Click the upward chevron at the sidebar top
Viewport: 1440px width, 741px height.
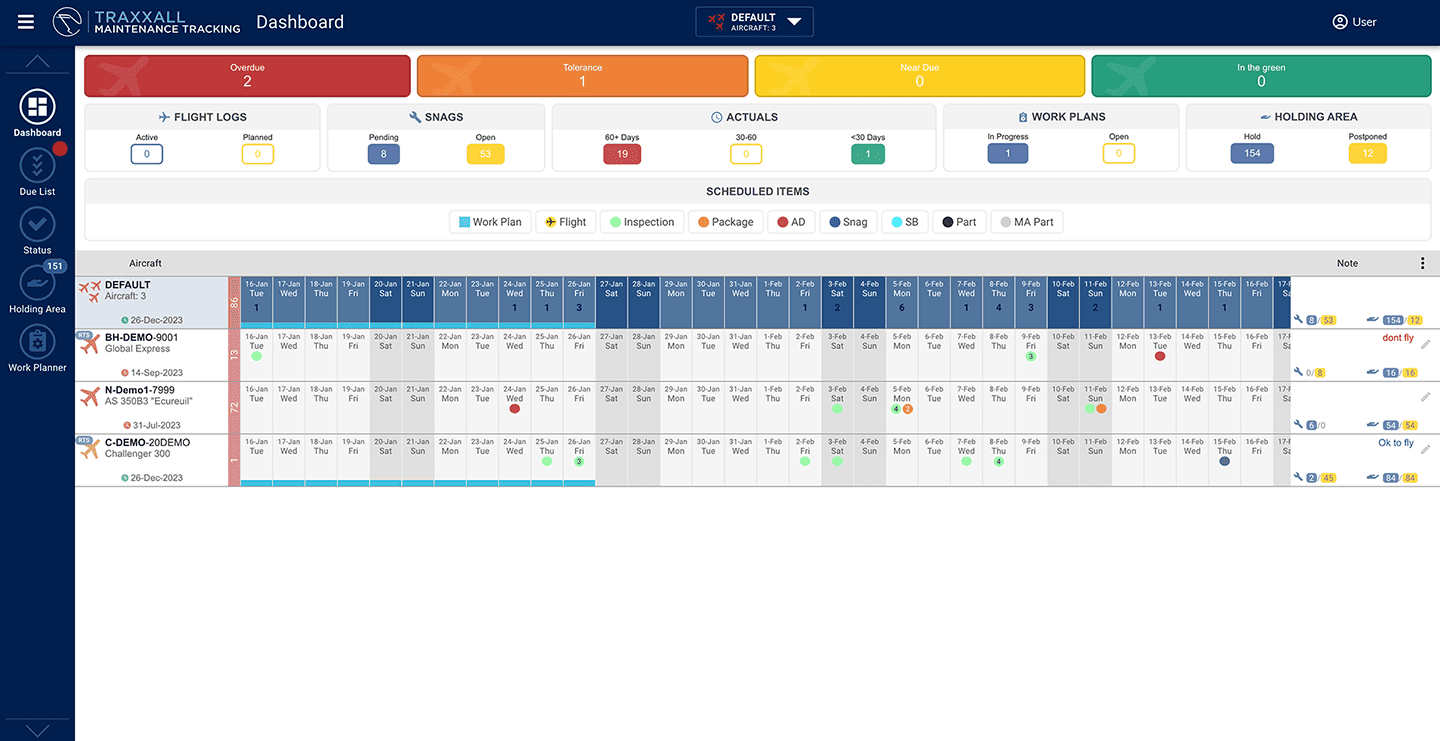click(x=37, y=60)
